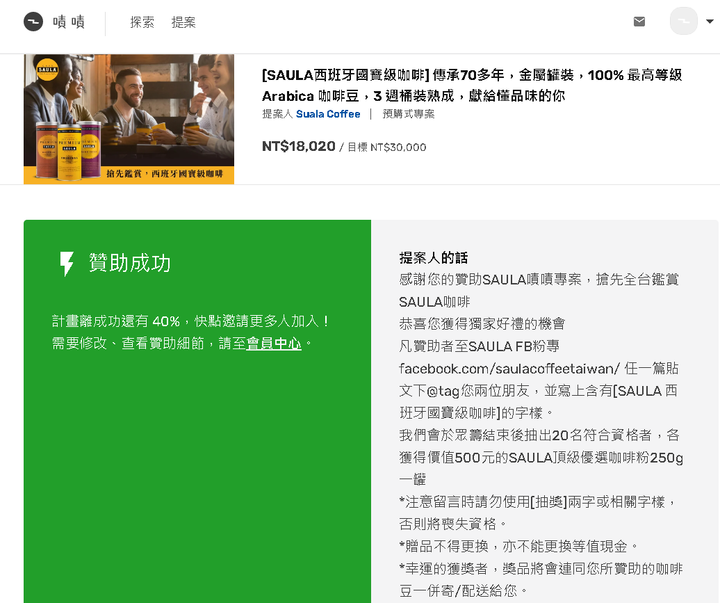
Task: Click the facebook.com/saulacoffeetaiwan/ text
Action: [x=509, y=368]
